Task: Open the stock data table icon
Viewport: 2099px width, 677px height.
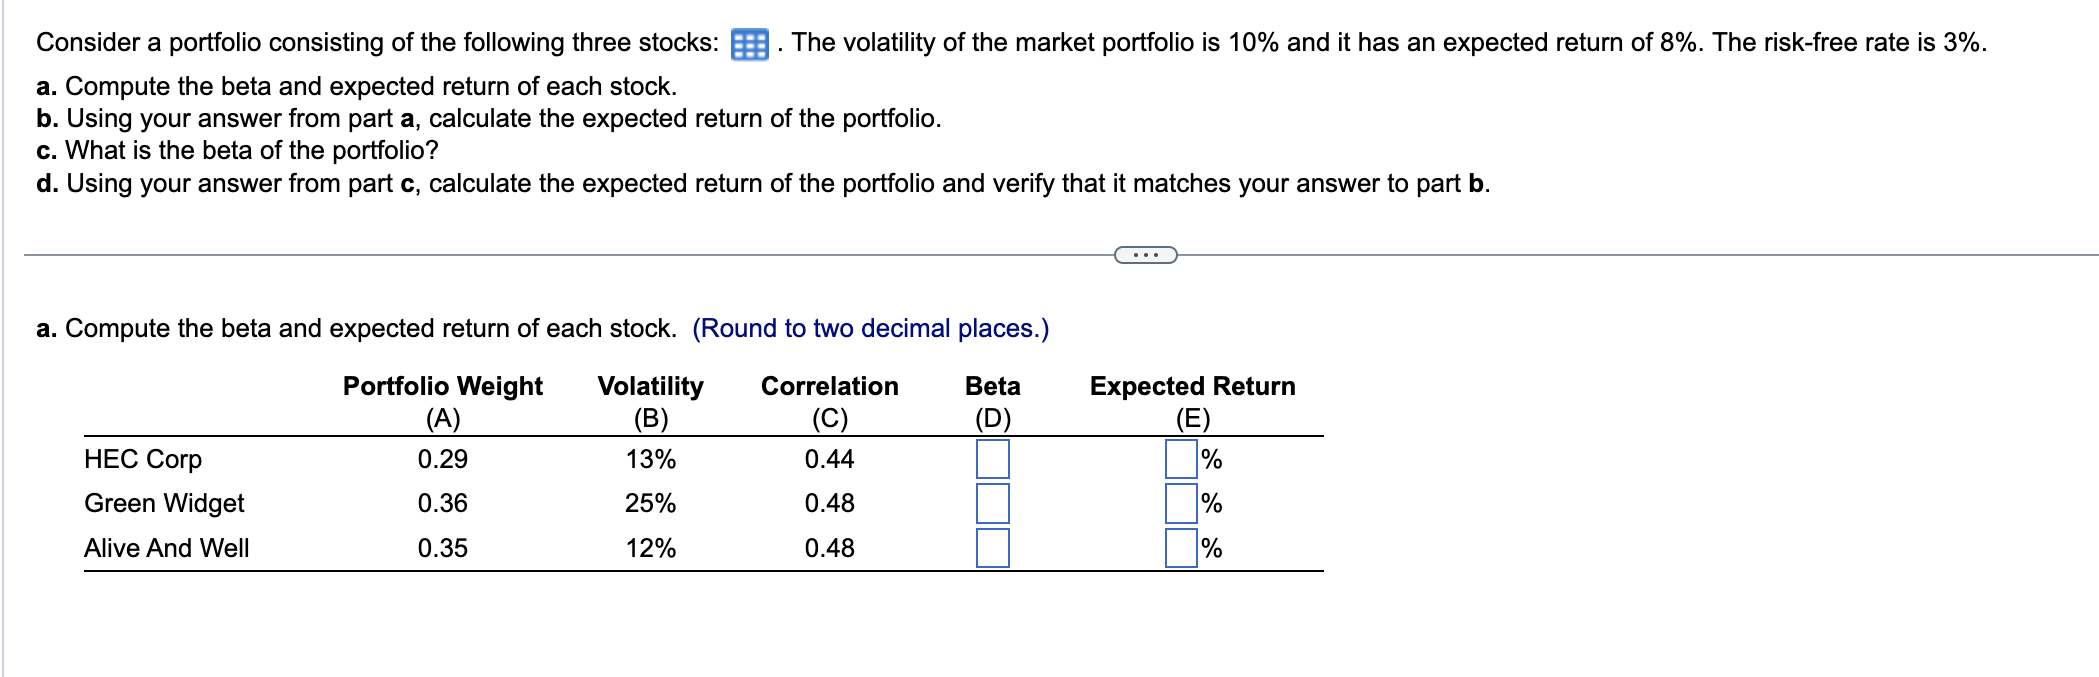Action: [x=749, y=45]
